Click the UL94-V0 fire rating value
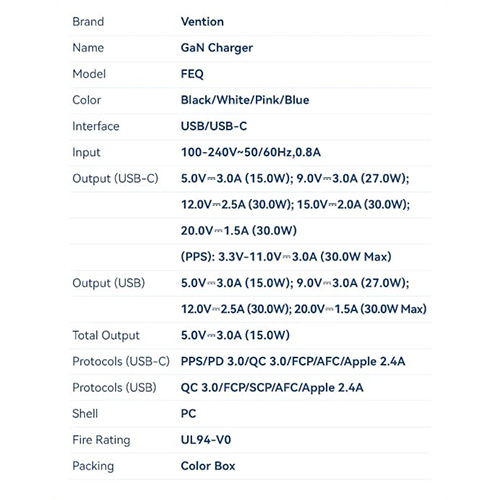The image size is (500, 500). click(206, 440)
